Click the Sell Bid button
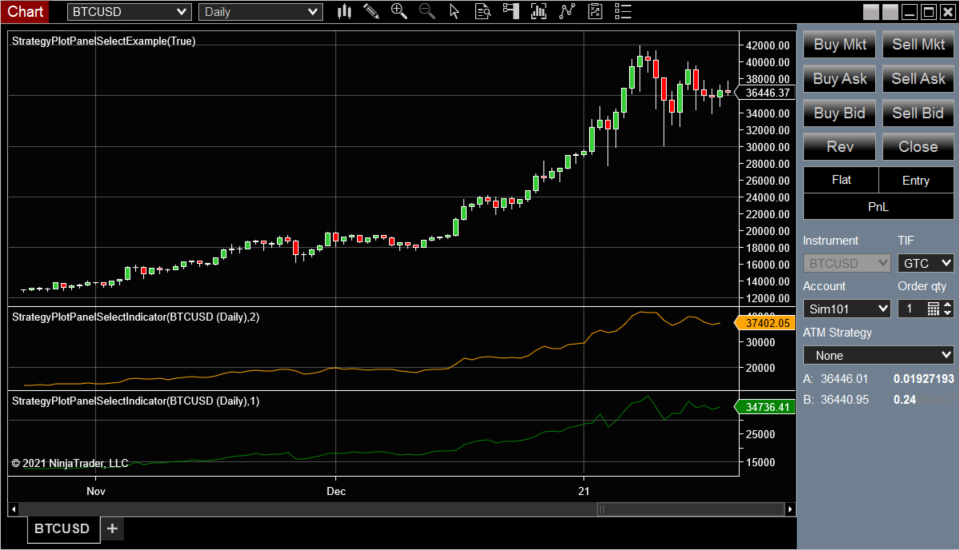 pyautogui.click(x=917, y=113)
